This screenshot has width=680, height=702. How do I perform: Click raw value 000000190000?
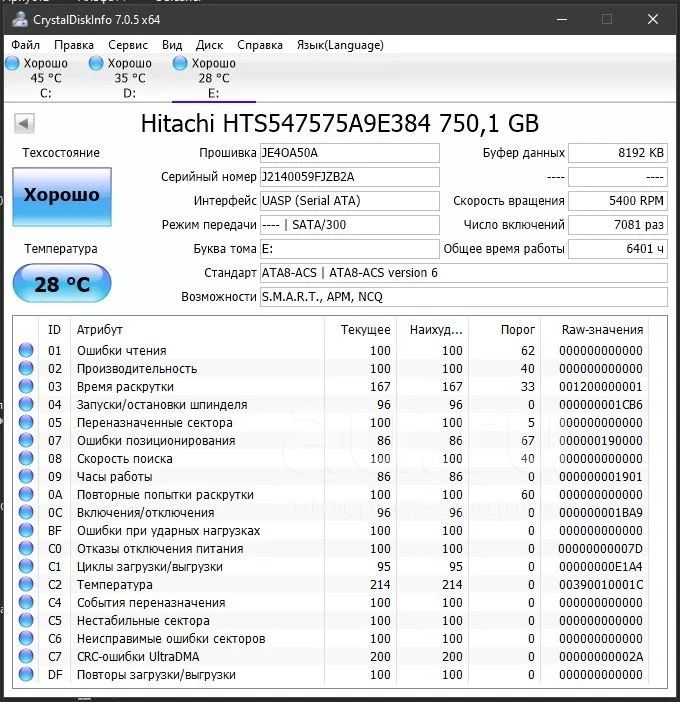(x=601, y=441)
